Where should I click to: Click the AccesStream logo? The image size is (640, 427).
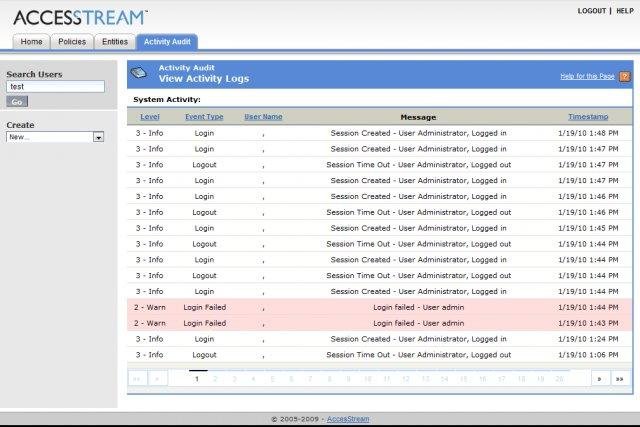point(80,18)
